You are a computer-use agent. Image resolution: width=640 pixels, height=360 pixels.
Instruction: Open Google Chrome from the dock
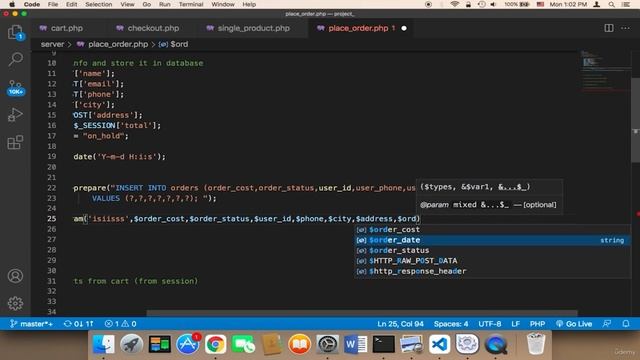216,344
